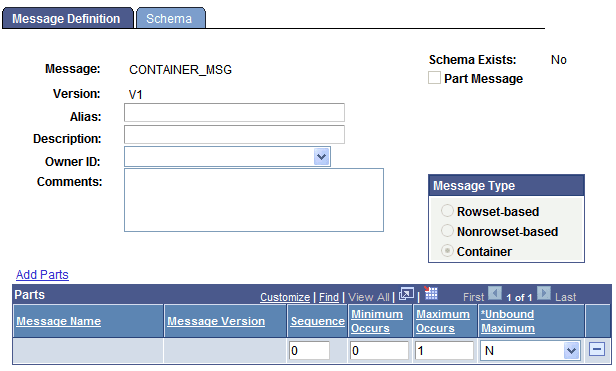The width and height of the screenshot is (616, 371).
Task: Click the Schema Exists No value
Action: pyautogui.click(x=559, y=60)
